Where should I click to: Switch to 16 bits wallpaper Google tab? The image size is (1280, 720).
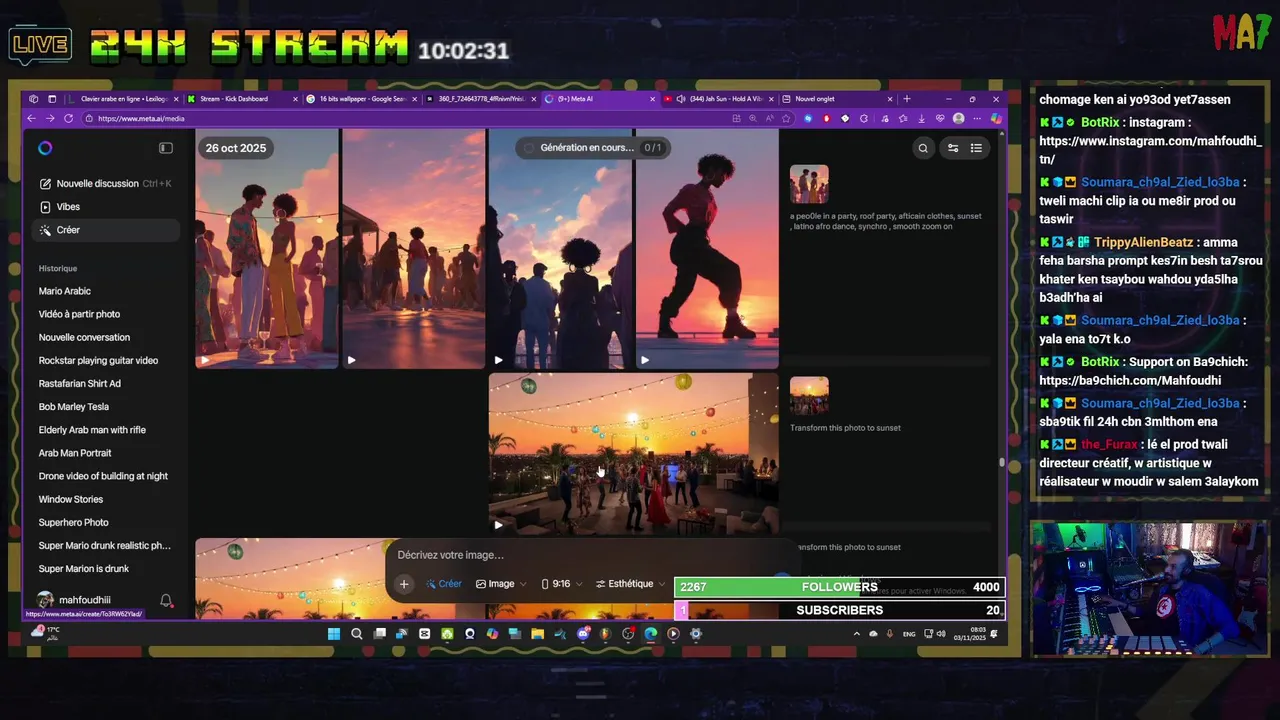361,99
